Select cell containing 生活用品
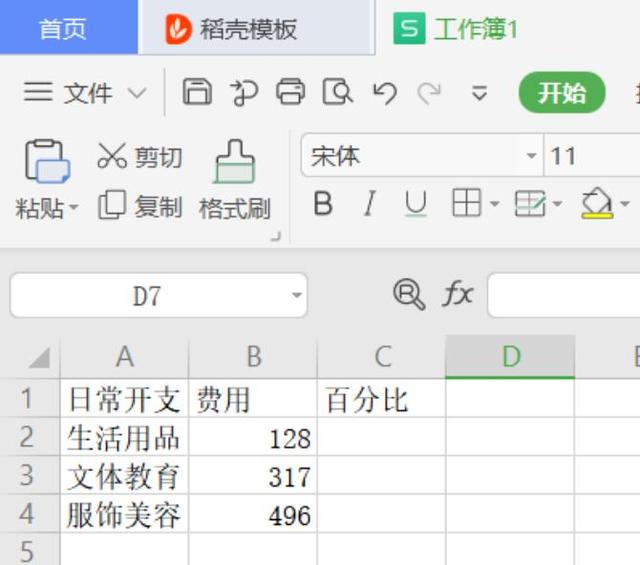640x565 pixels. [x=124, y=437]
